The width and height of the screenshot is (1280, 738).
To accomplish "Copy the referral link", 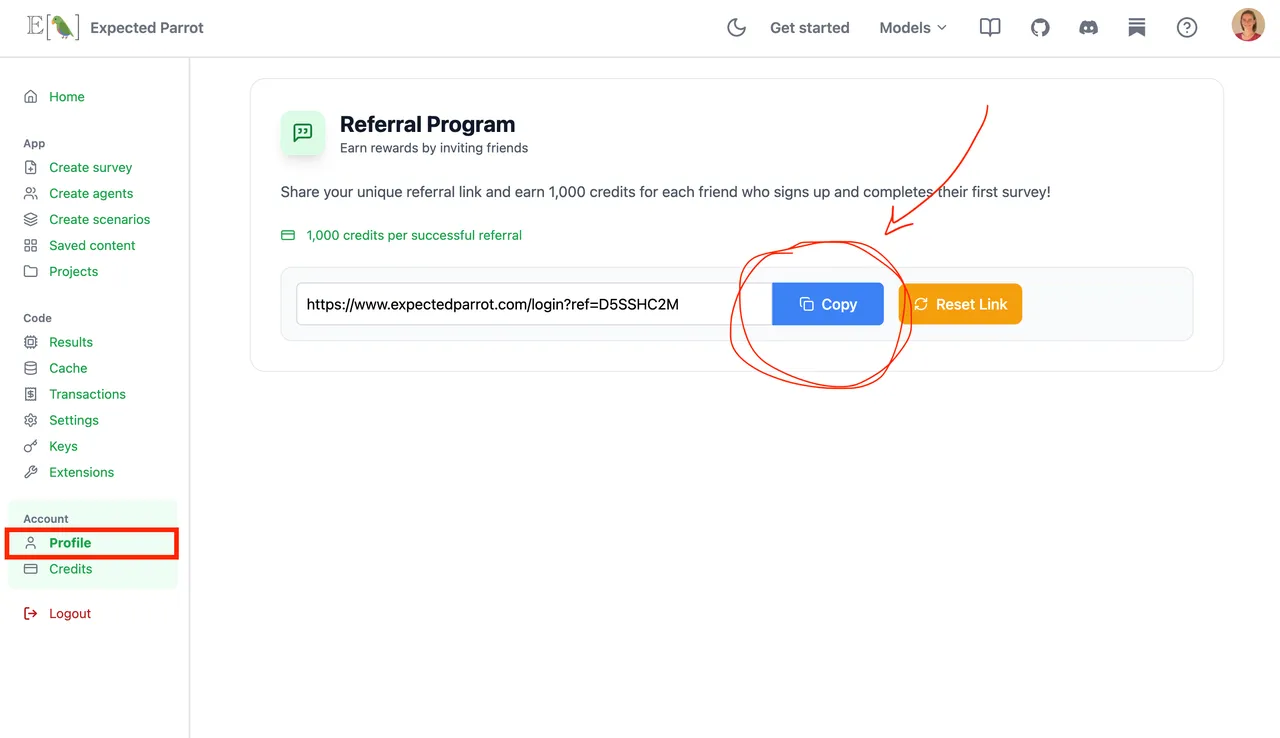I will (828, 304).
